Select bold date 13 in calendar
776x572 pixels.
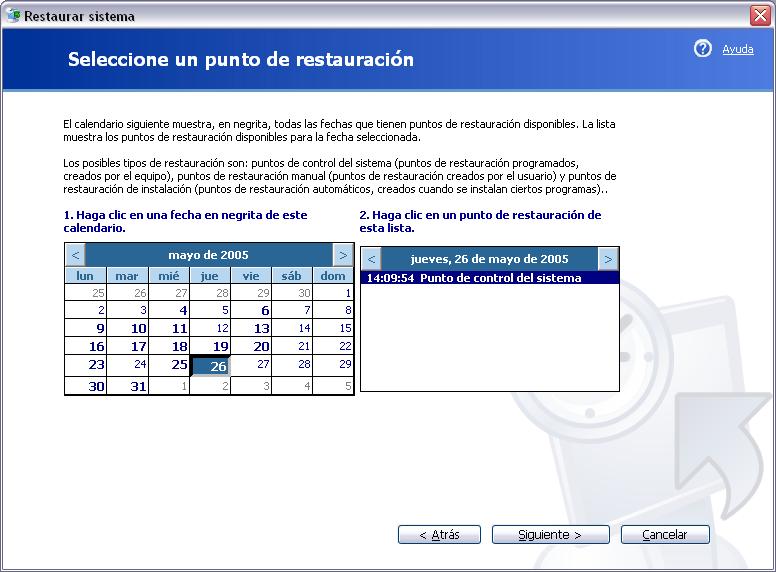tap(251, 328)
